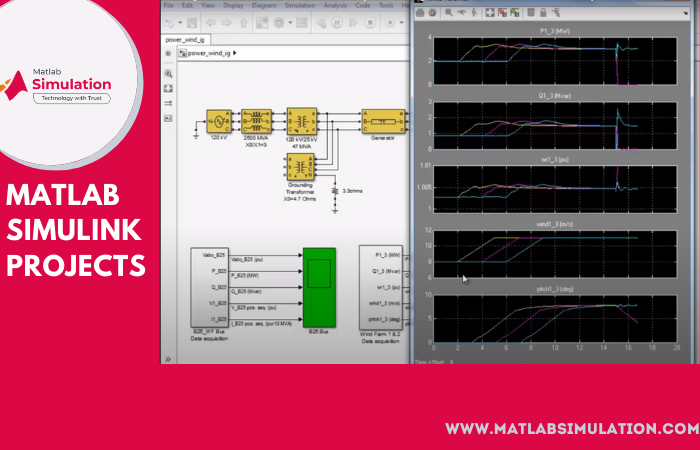The image size is (700, 450).
Task: Click the lock axes selection icon
Action: click(543, 13)
